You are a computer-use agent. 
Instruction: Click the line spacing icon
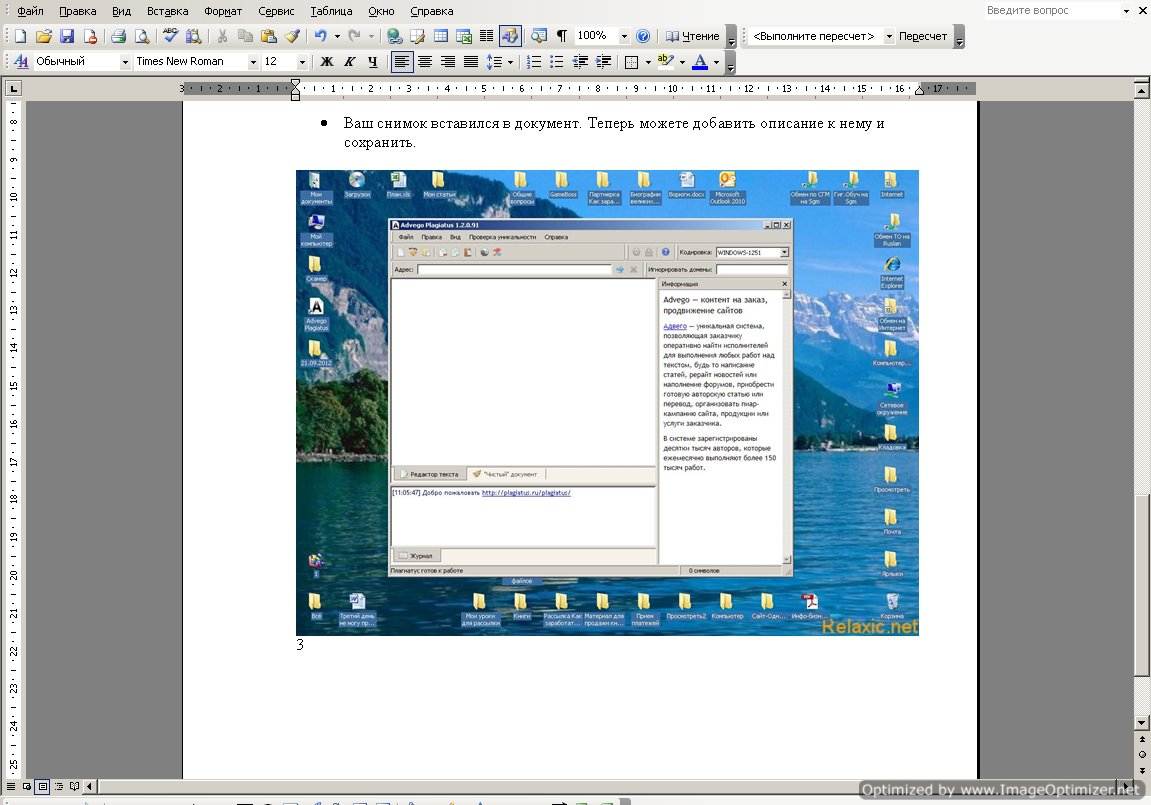coord(495,62)
